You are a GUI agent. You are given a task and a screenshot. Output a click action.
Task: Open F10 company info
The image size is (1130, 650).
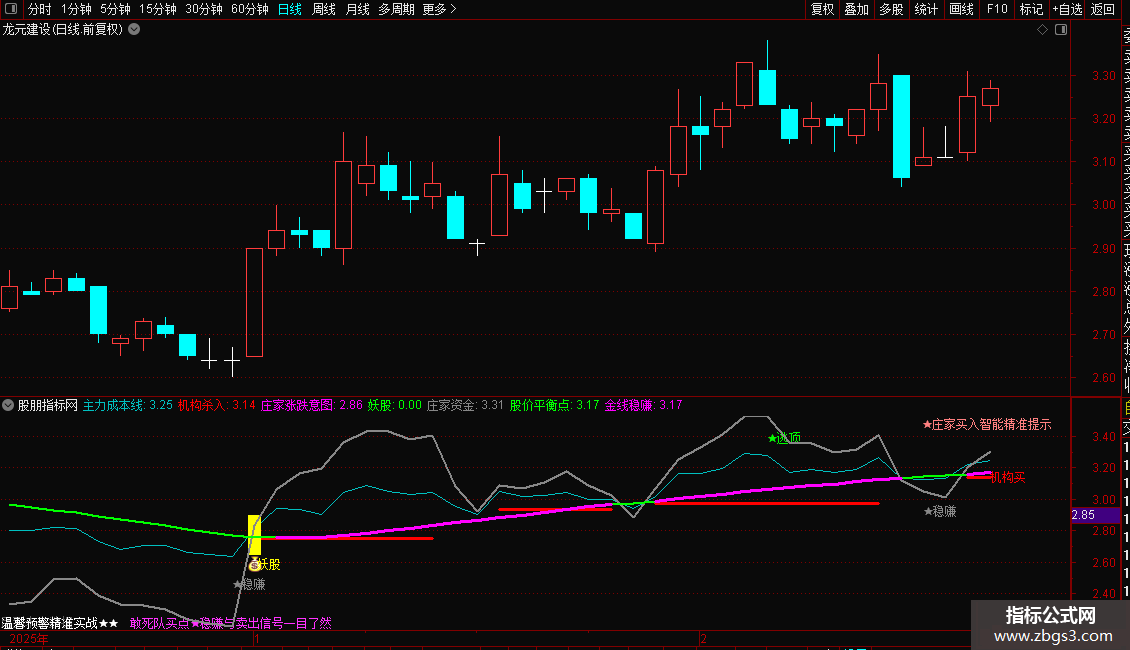click(x=997, y=9)
